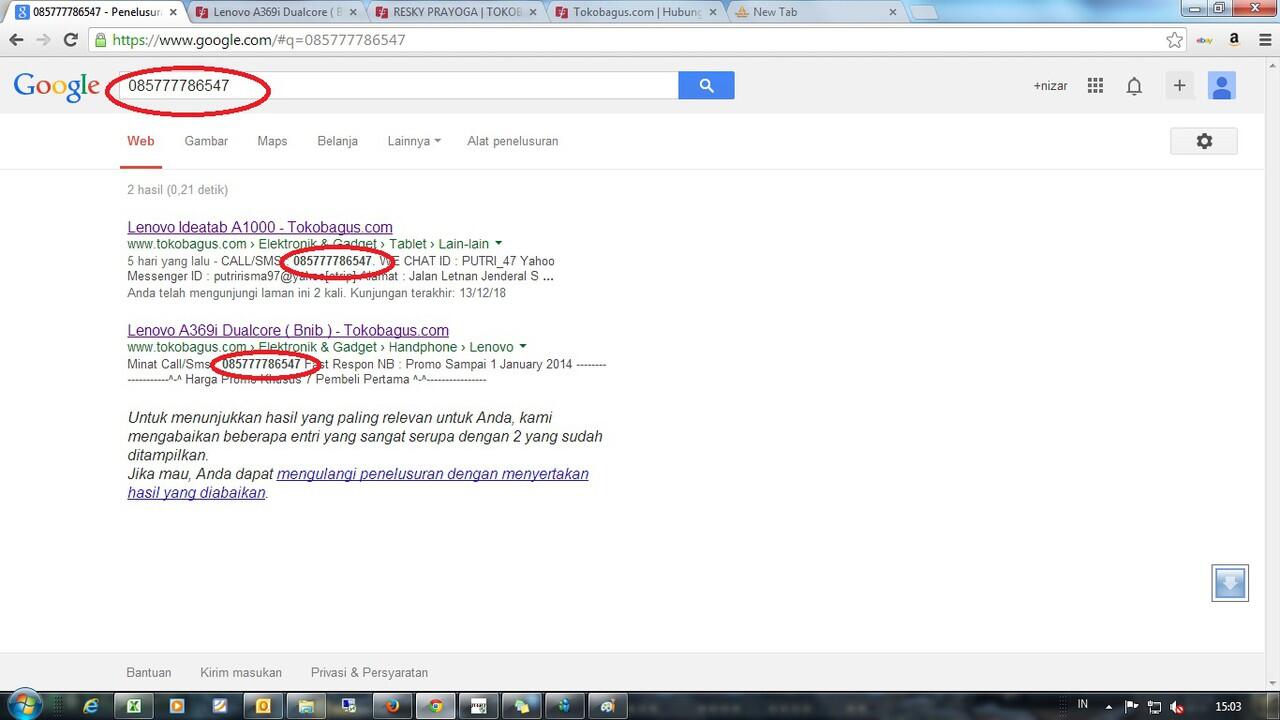
Task: Open Excel from the taskbar
Action: click(x=132, y=706)
